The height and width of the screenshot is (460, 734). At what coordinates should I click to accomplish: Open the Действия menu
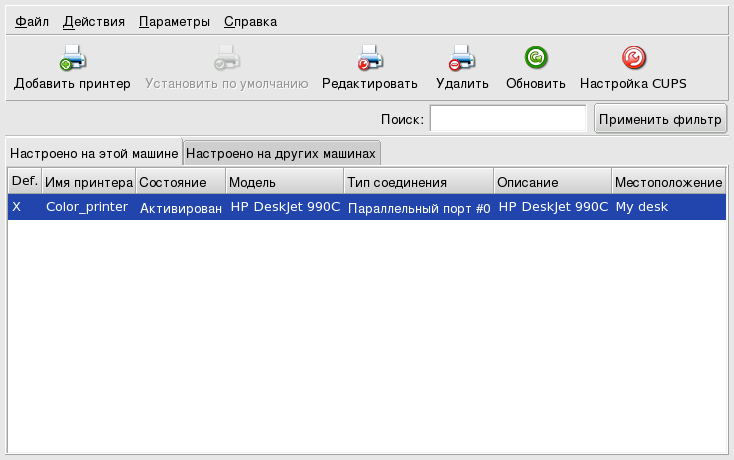[x=93, y=21]
